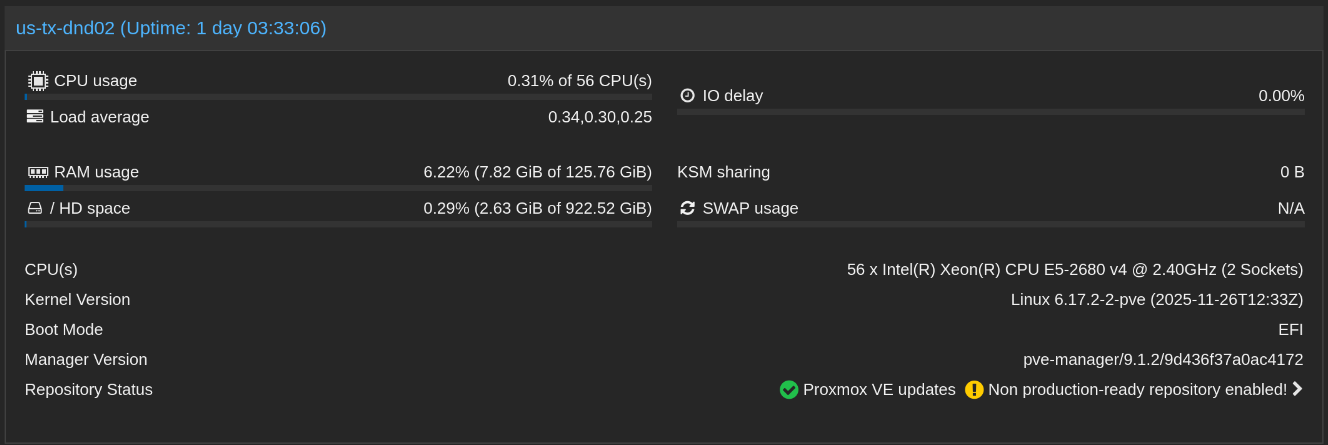The height and width of the screenshot is (445, 1328).
Task: Click the HD space progress bar
Action: click(338, 224)
